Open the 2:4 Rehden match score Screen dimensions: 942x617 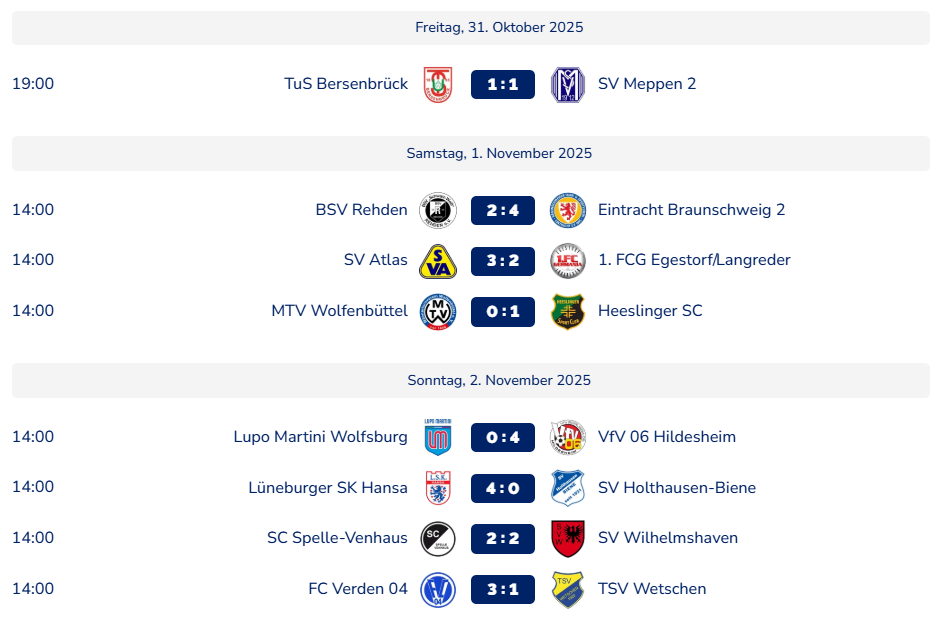503,210
